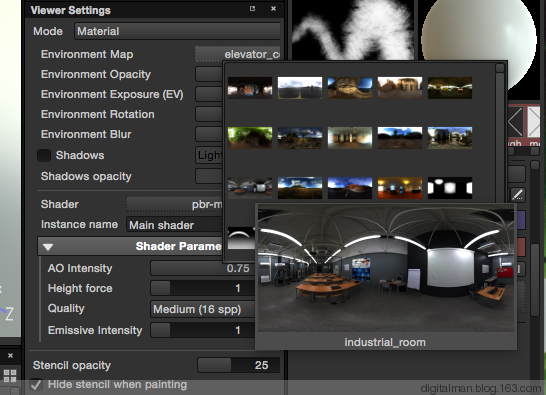
Task: Select the orange-lit room environment thumbnail
Action: [400, 188]
